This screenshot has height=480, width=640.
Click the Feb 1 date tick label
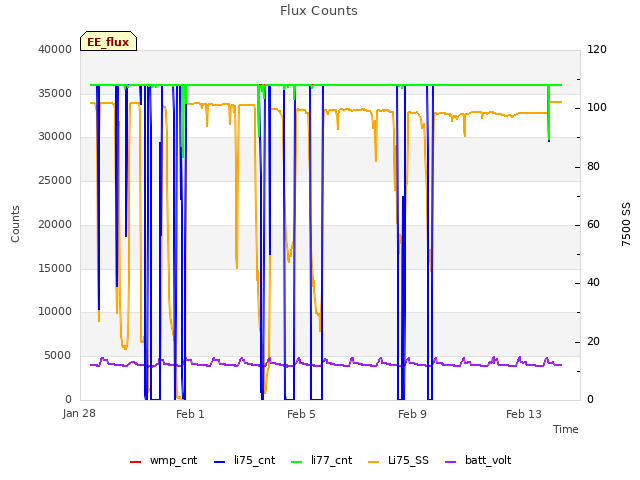pos(190,414)
